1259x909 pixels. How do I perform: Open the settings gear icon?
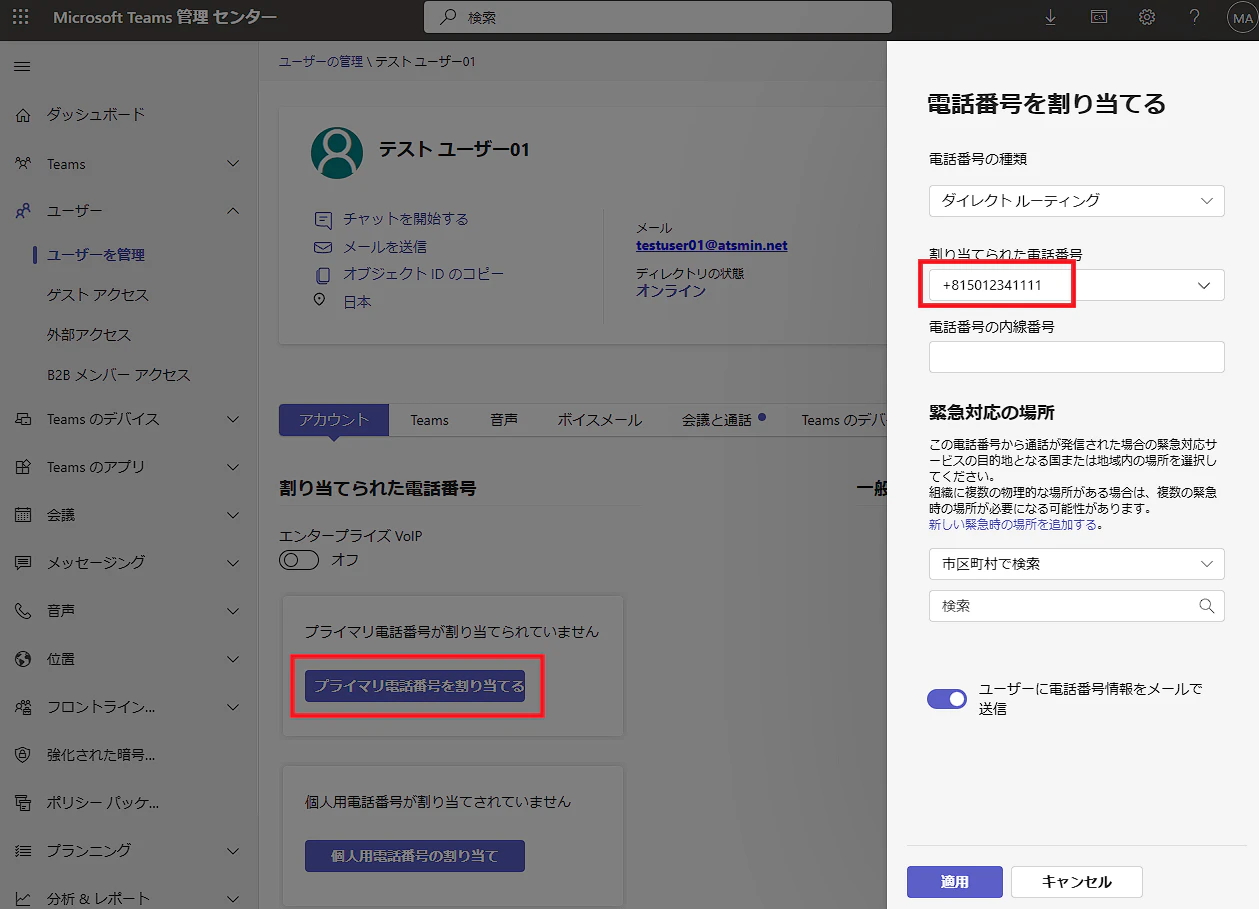coord(1147,17)
